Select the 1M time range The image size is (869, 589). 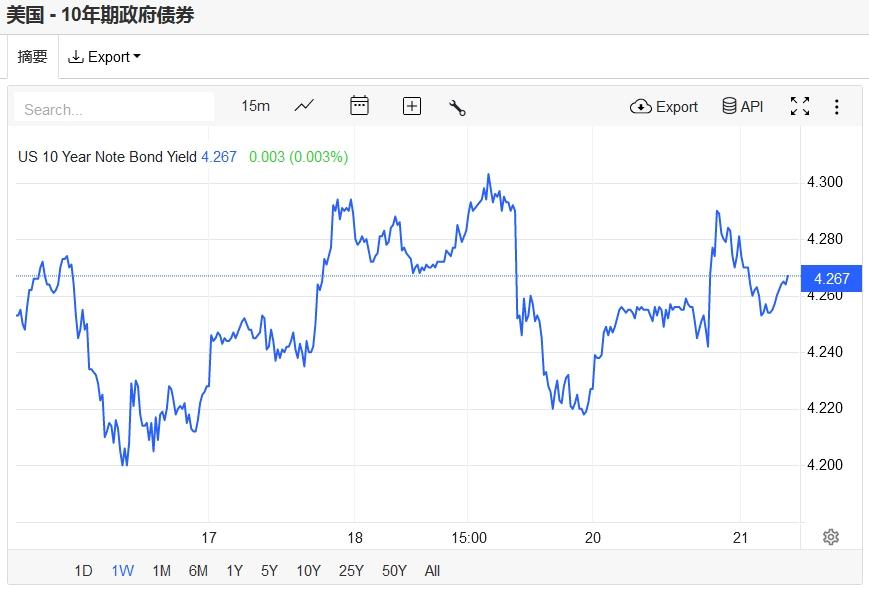161,571
